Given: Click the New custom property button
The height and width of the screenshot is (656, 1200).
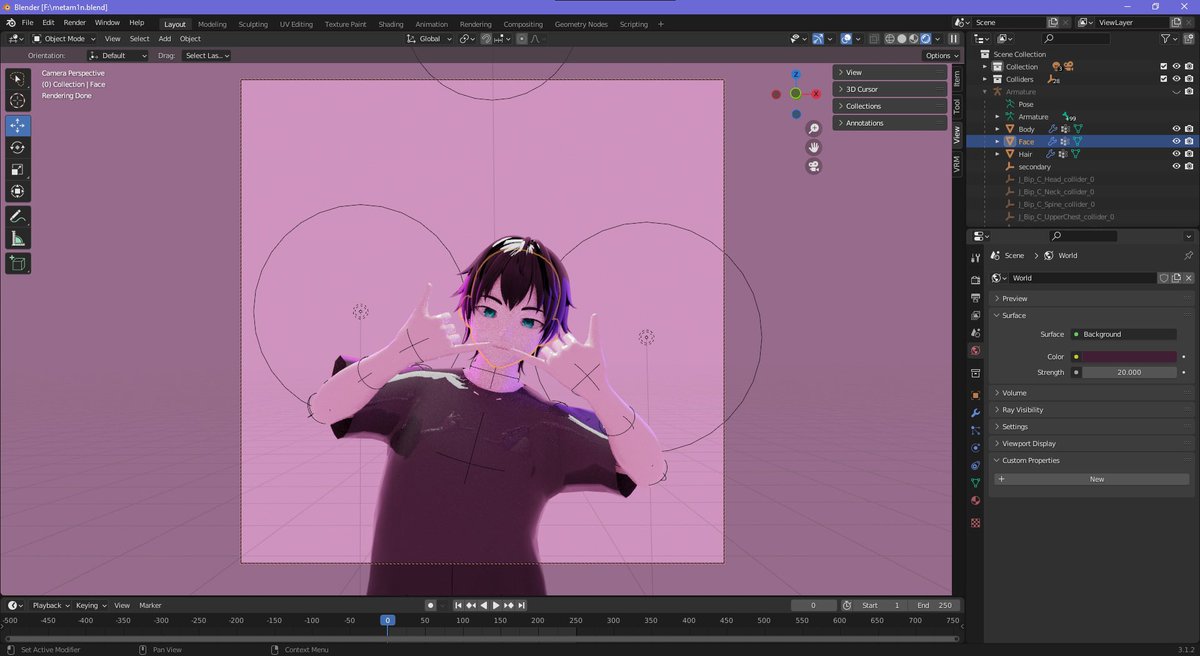Looking at the screenshot, I should (x=1092, y=479).
